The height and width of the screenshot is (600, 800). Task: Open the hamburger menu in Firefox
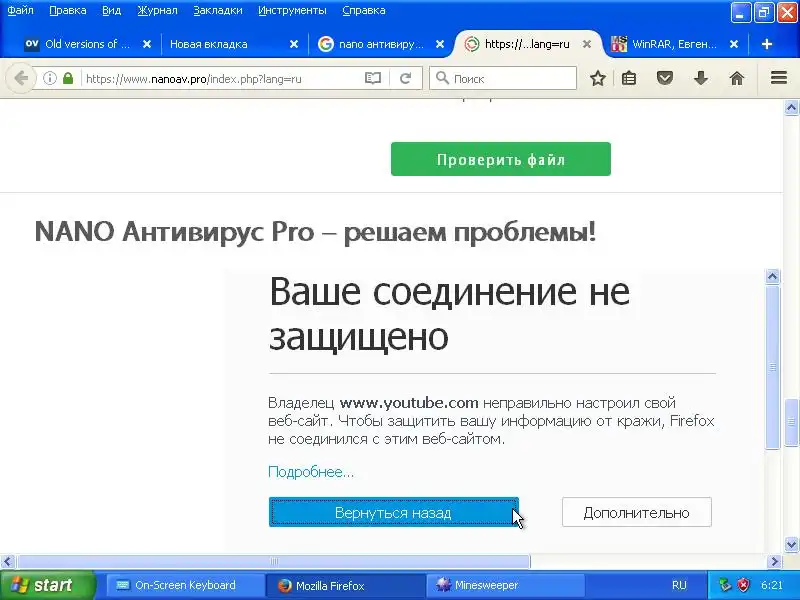tap(779, 78)
